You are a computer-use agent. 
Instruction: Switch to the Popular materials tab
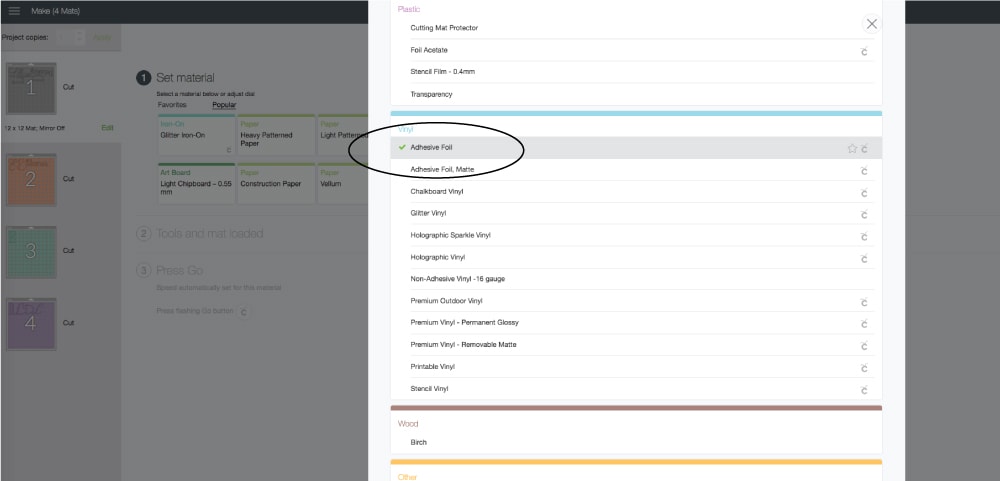[224, 104]
